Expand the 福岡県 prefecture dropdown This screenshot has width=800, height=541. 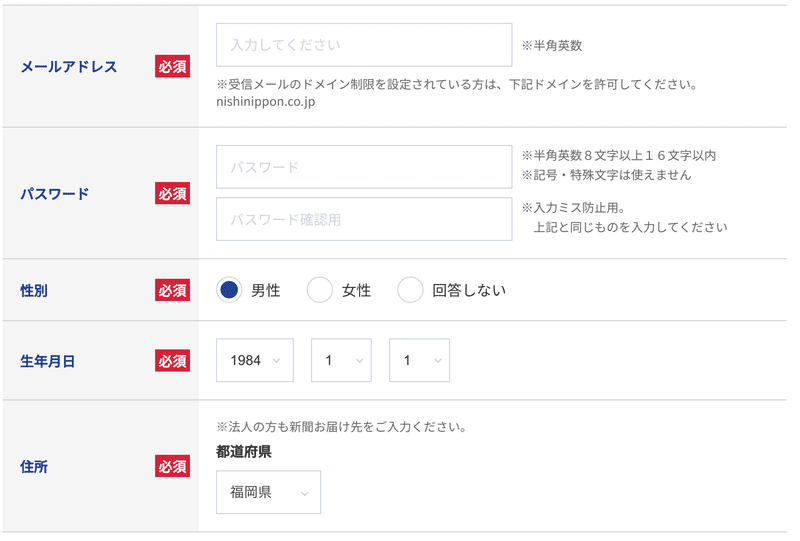point(268,492)
